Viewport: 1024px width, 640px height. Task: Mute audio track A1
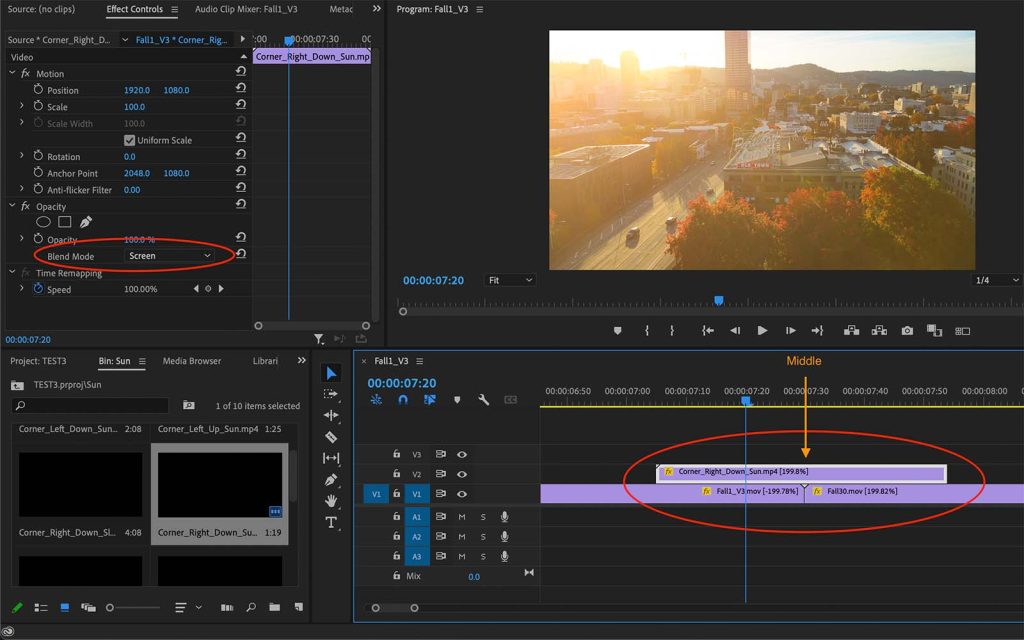[x=462, y=517]
